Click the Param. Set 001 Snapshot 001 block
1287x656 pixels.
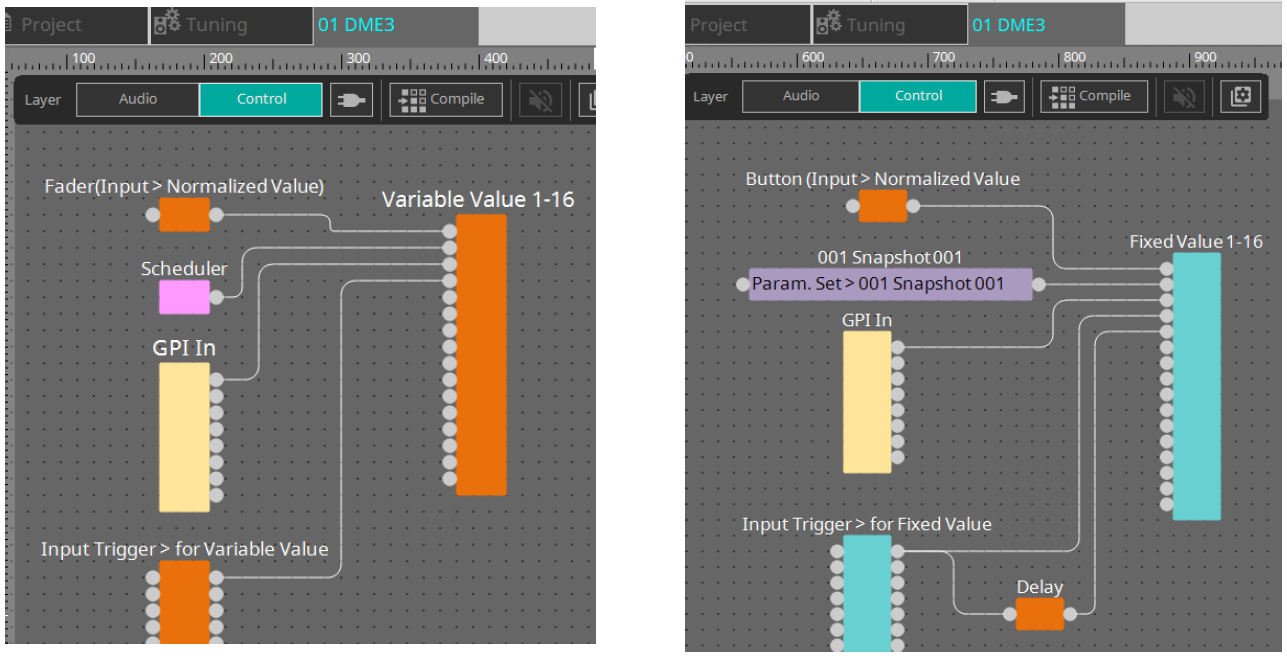pos(888,284)
